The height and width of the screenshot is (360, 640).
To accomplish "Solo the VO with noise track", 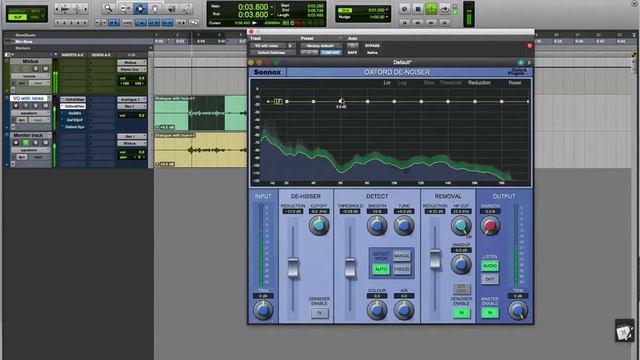I will pyautogui.click(x=36, y=106).
